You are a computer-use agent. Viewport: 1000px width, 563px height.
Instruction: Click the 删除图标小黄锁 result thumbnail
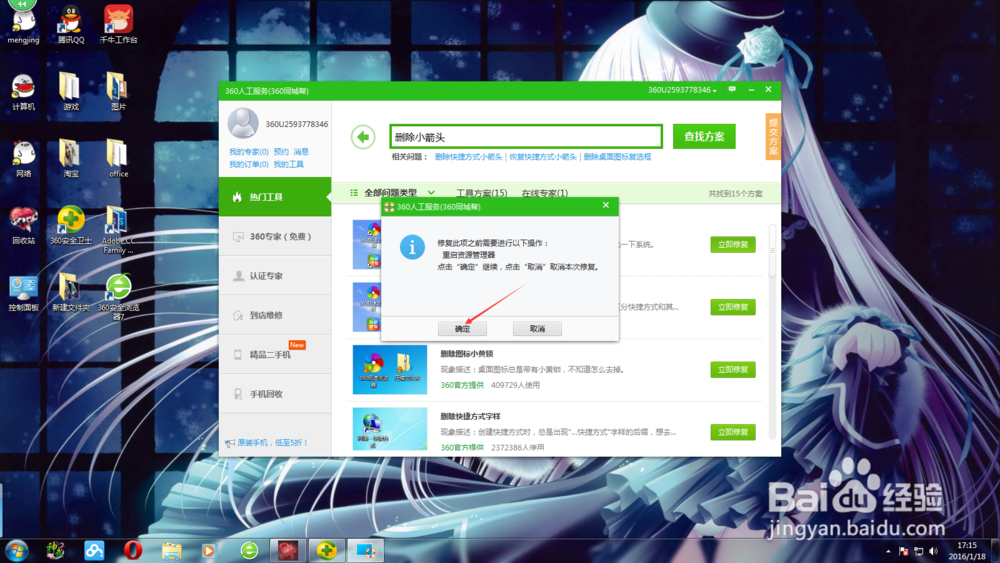[x=390, y=370]
